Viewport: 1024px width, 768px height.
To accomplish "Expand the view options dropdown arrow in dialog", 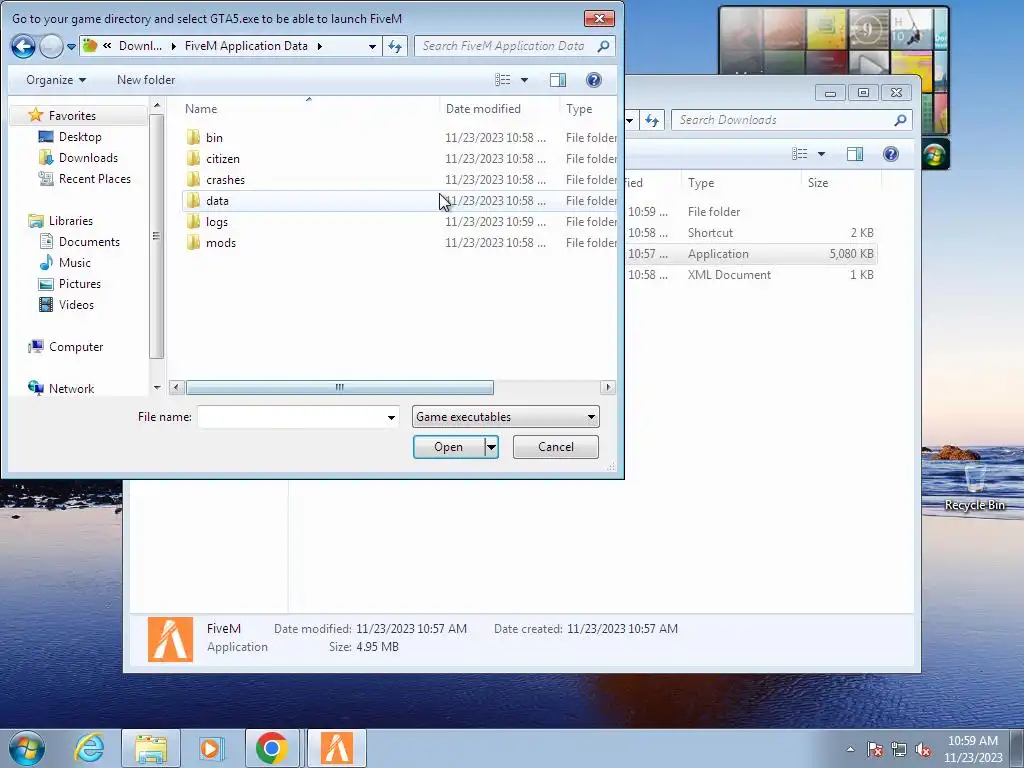I will click(x=524, y=80).
